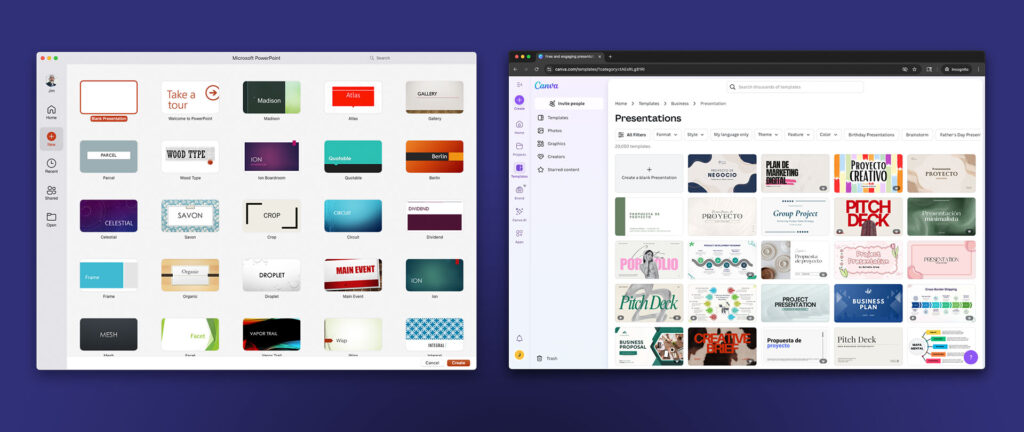Screen dimensions: 1024x432
Task: Toggle the My language only filter
Action: pyautogui.click(x=731, y=134)
